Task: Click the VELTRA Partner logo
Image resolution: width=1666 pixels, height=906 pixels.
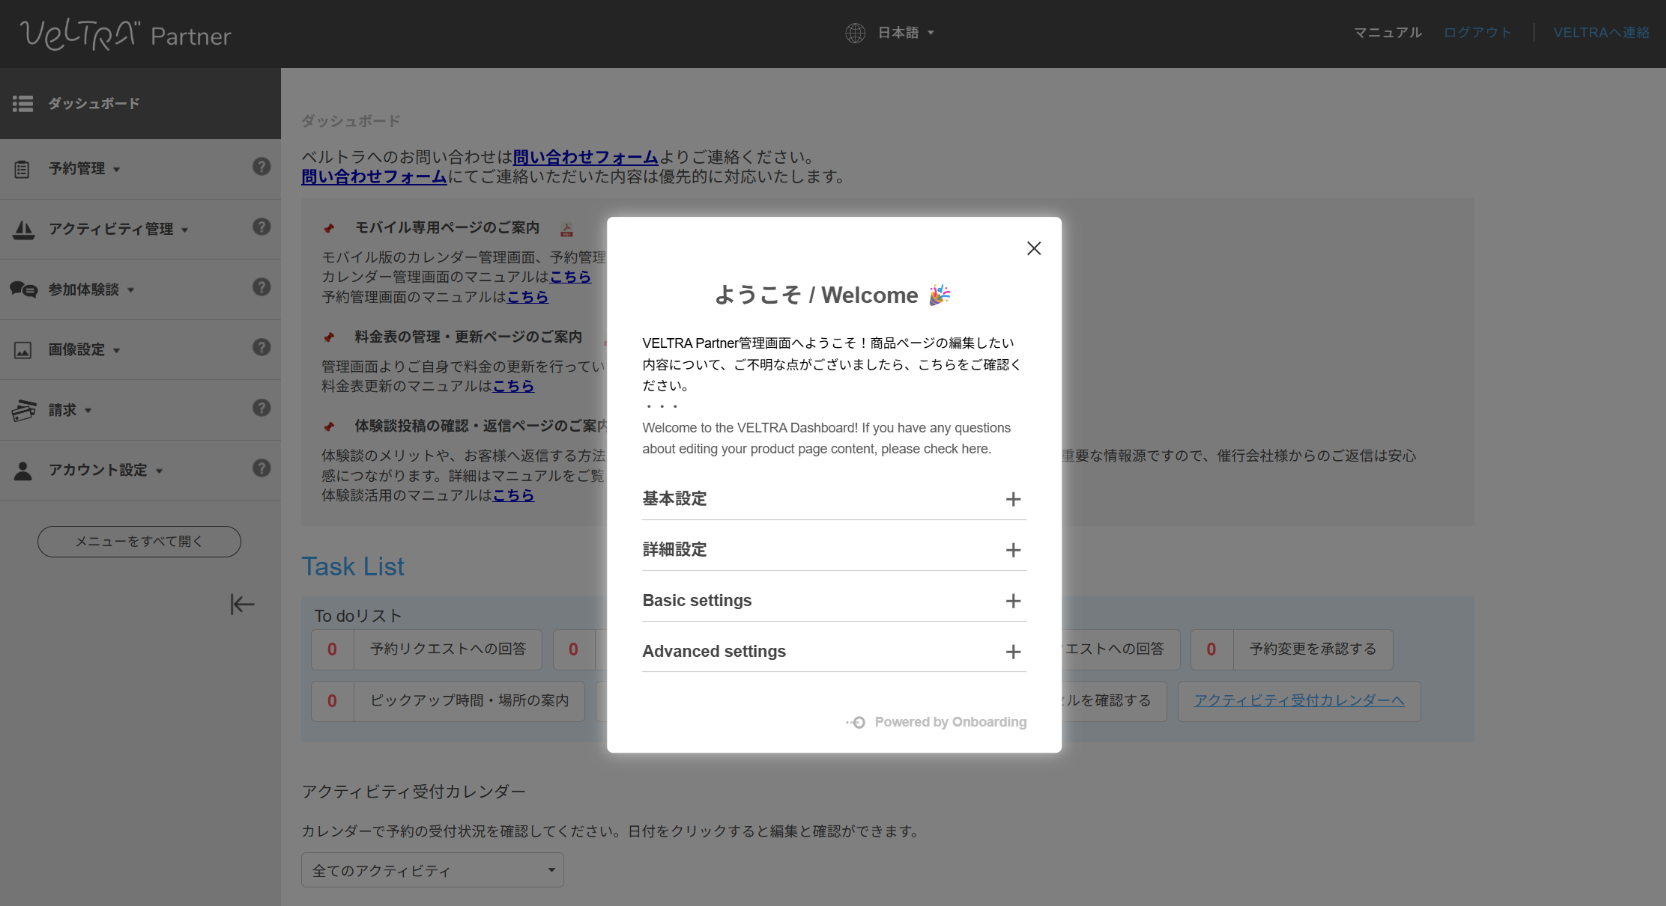Action: [x=126, y=35]
